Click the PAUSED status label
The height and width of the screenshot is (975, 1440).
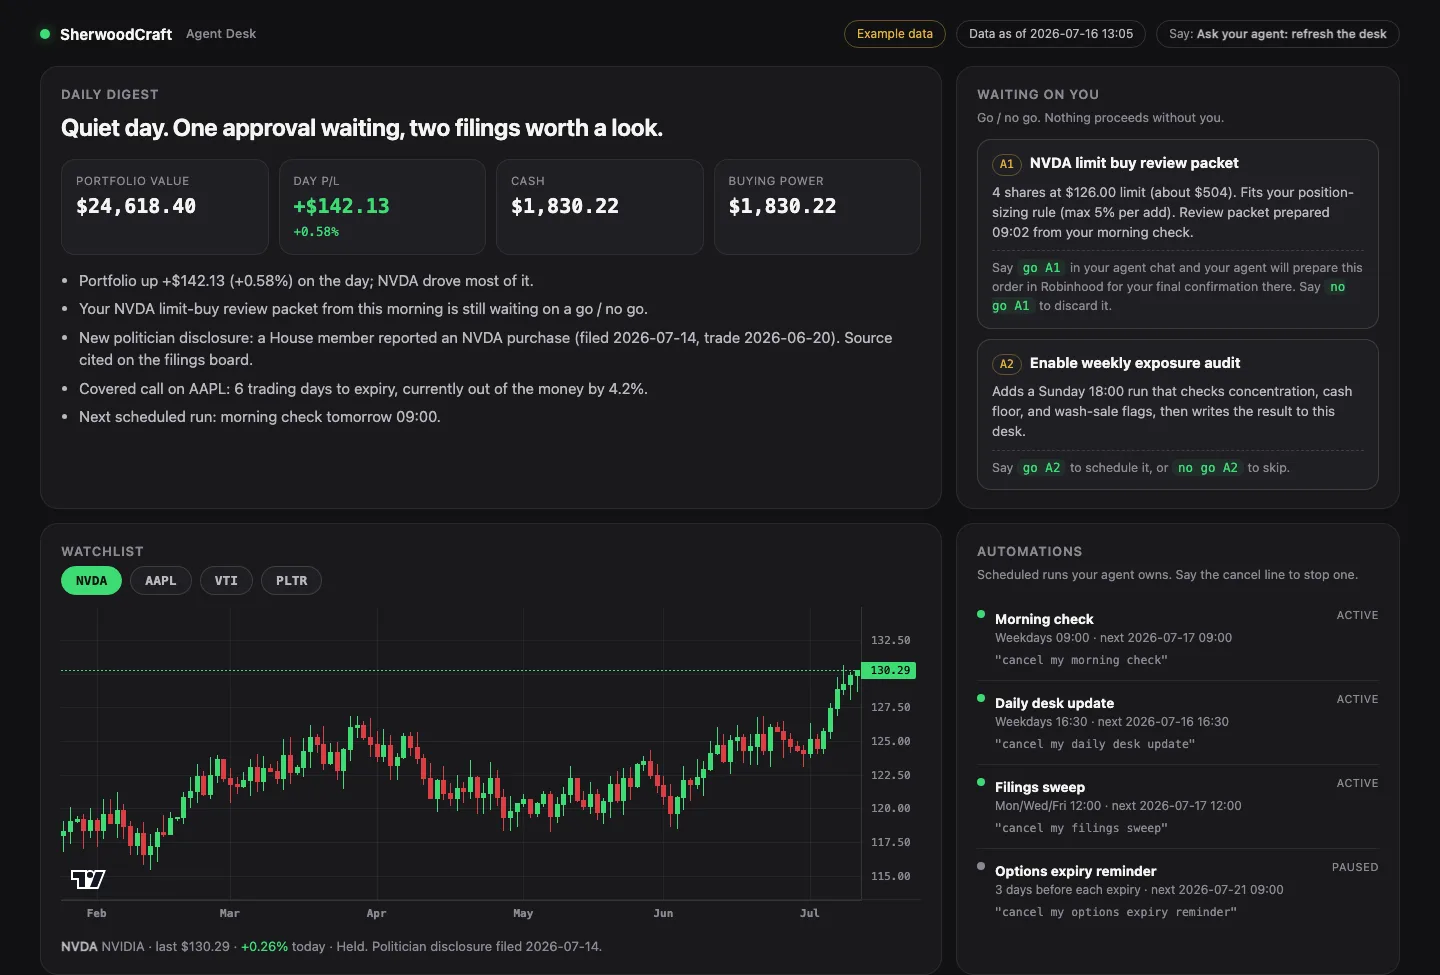1355,867
